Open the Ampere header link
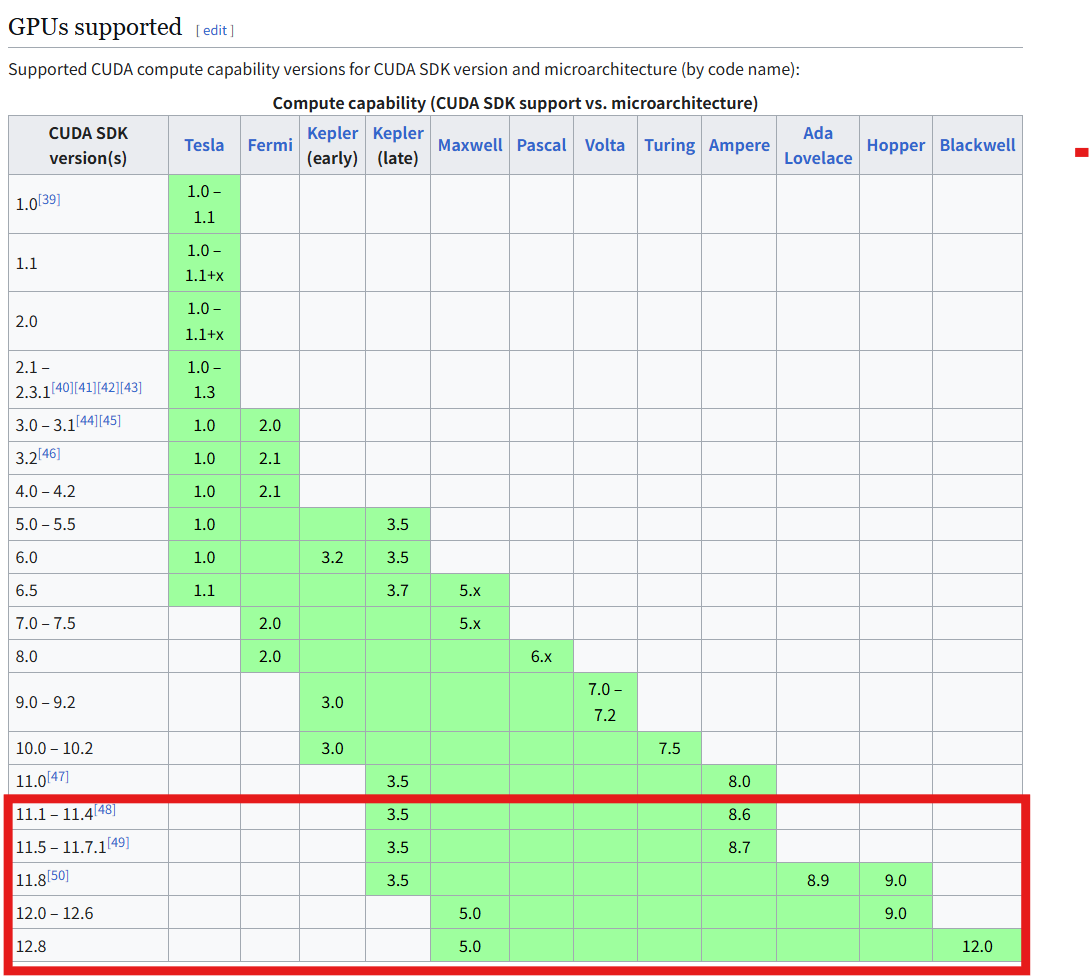Screen dimensions: 1089x976 tap(740, 145)
